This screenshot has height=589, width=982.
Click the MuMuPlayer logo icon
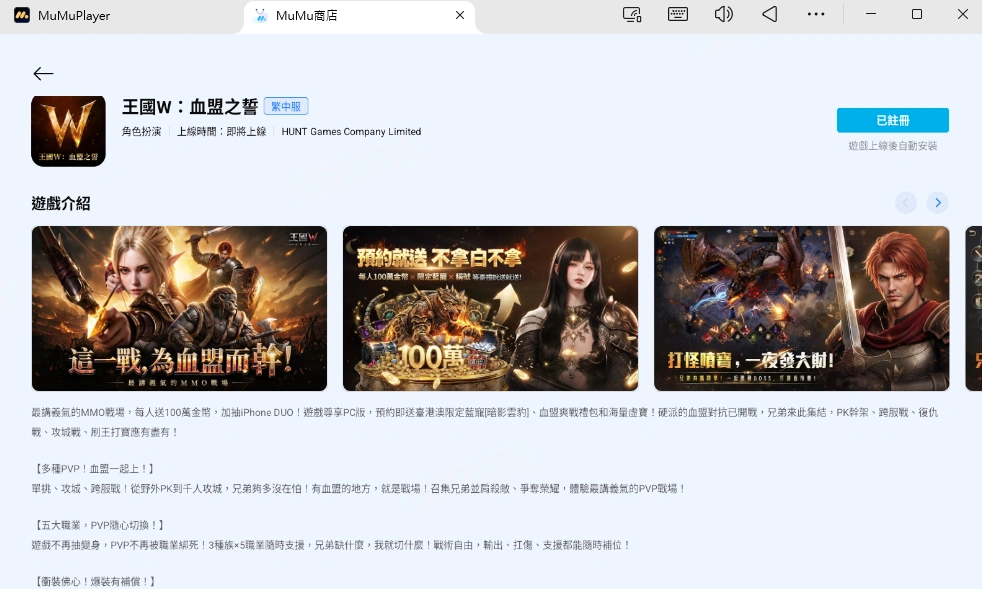pos(22,16)
